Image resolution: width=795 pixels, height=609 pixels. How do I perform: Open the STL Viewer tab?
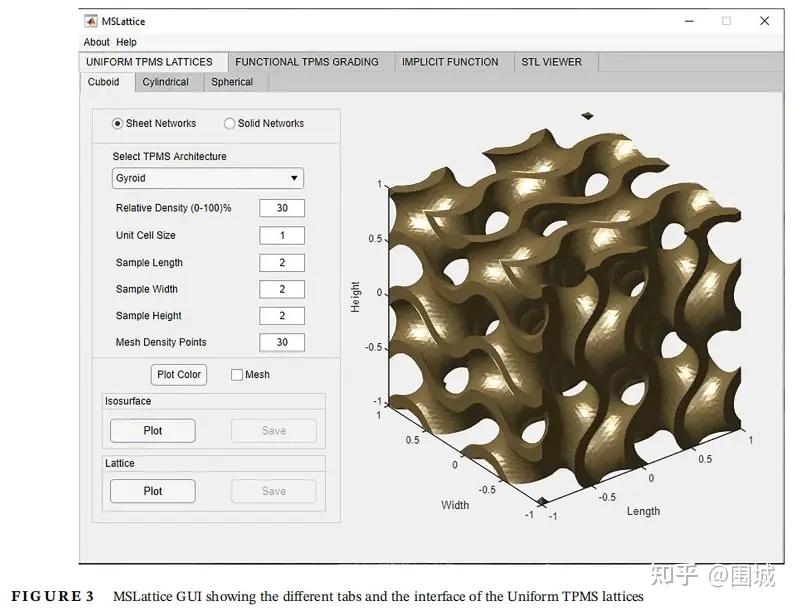point(556,62)
